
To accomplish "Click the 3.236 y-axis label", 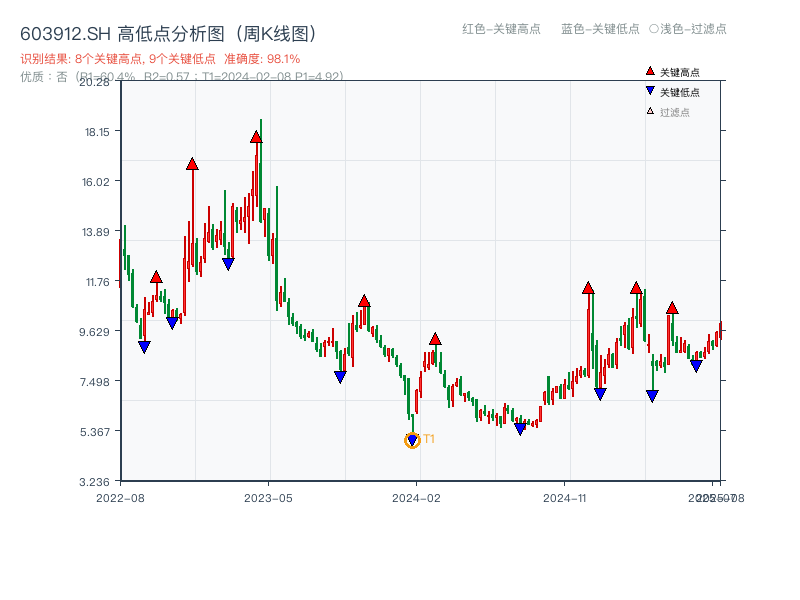I will tap(94, 482).
